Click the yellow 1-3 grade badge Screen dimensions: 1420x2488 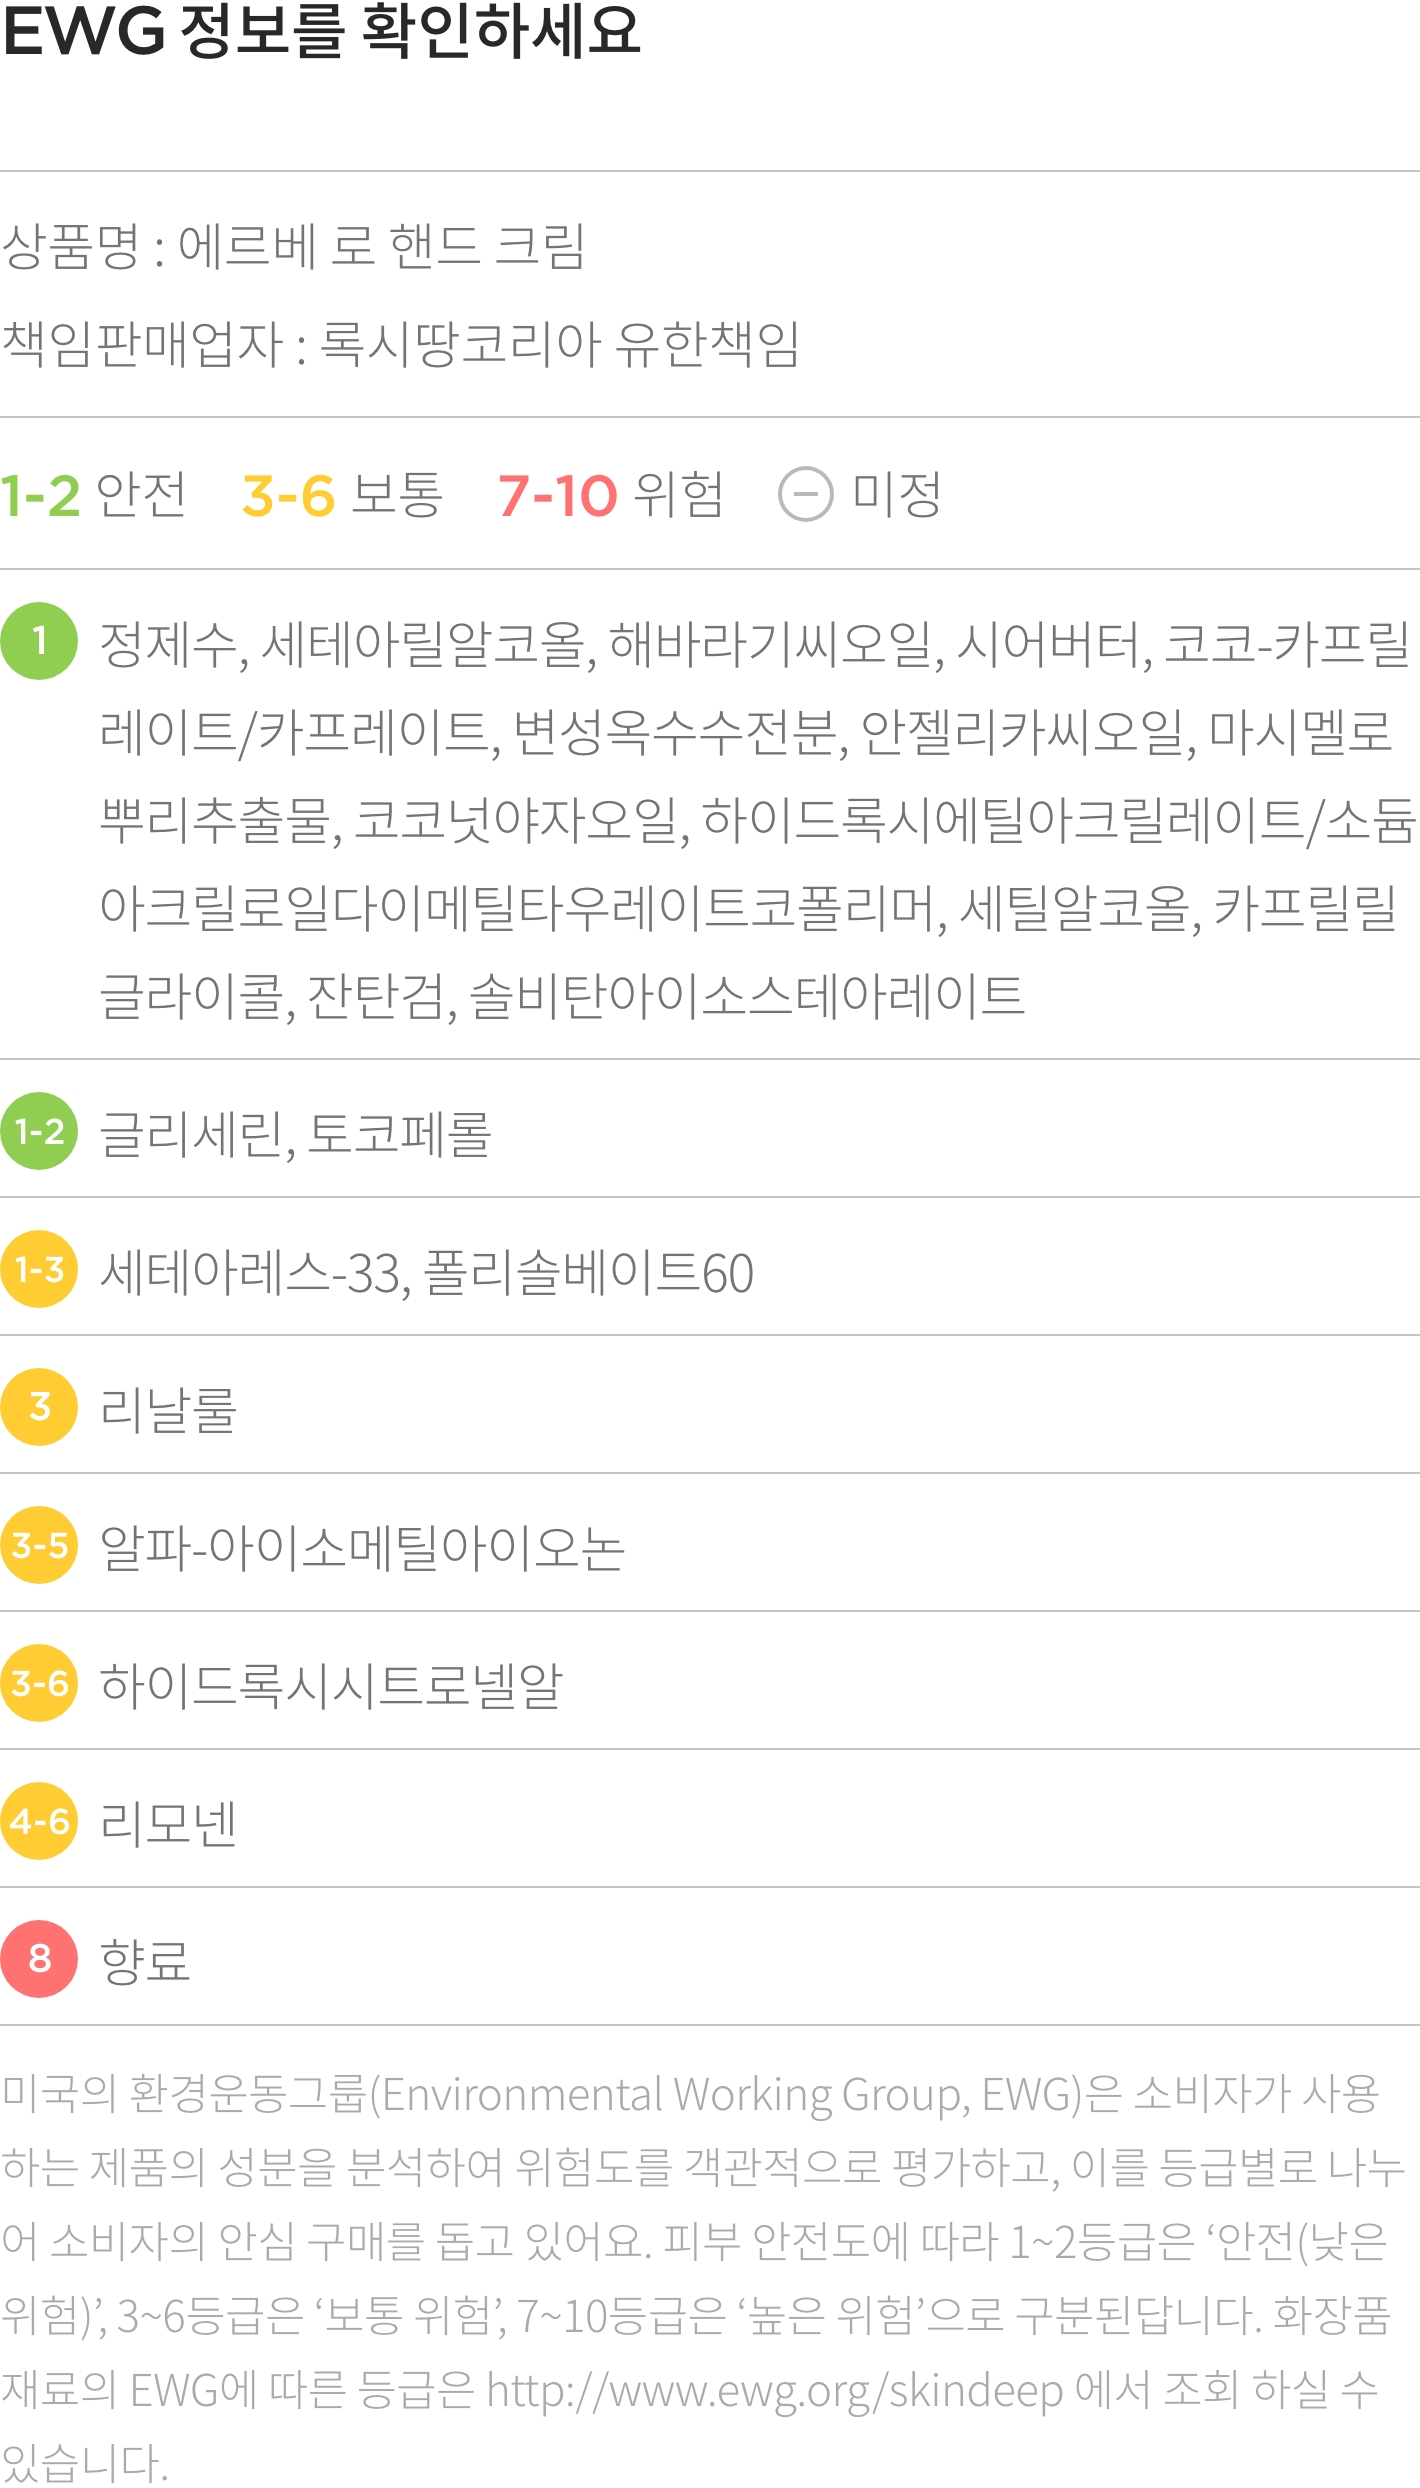click(39, 1269)
